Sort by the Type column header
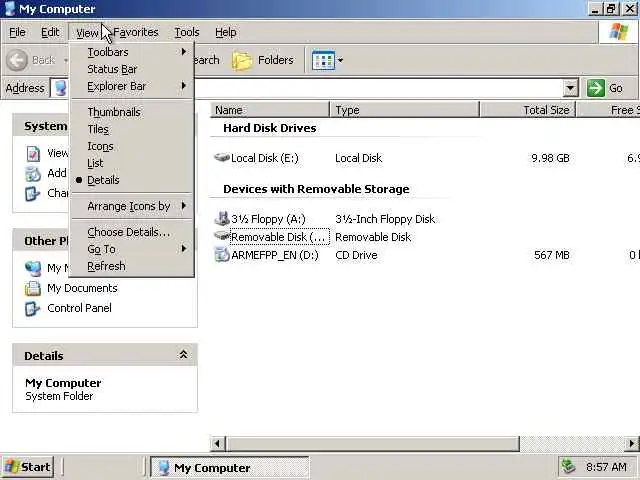Image resolution: width=640 pixels, height=480 pixels. point(404,110)
